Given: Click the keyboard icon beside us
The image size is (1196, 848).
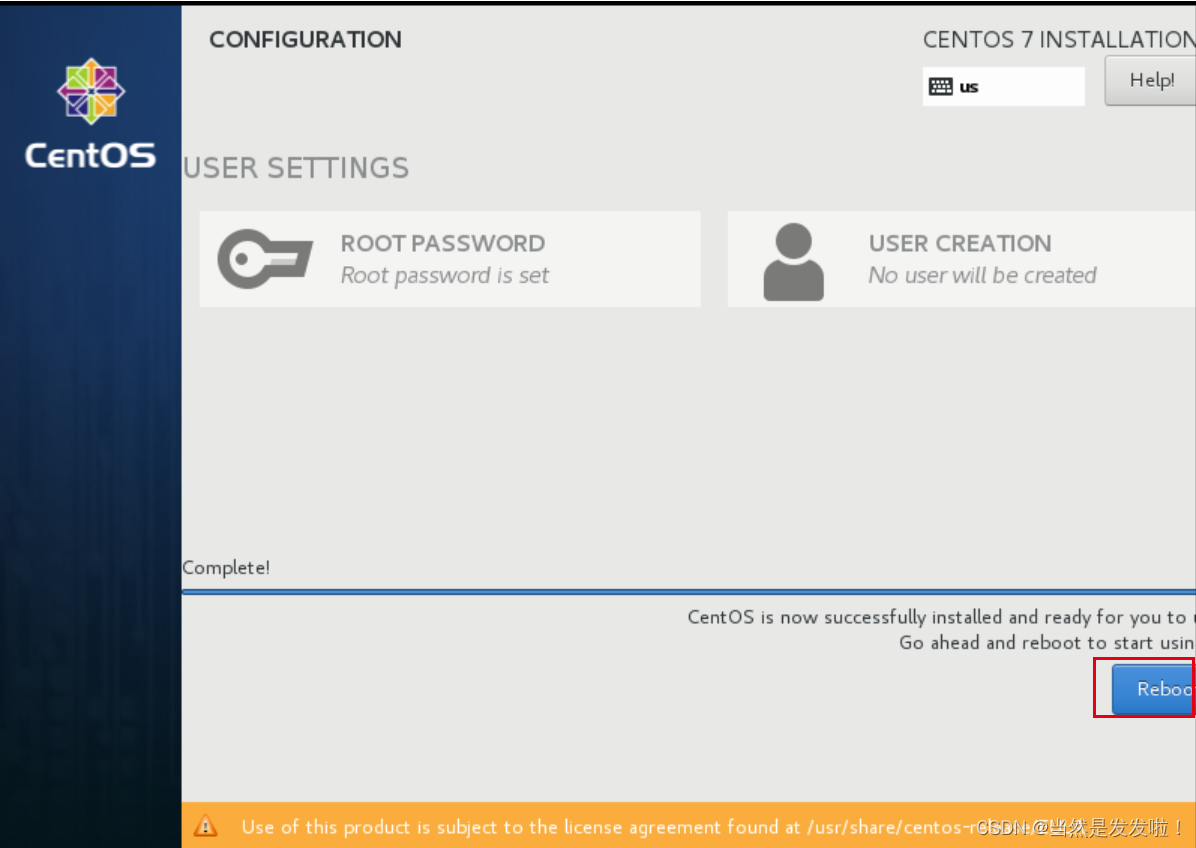Looking at the screenshot, I should click(940, 86).
